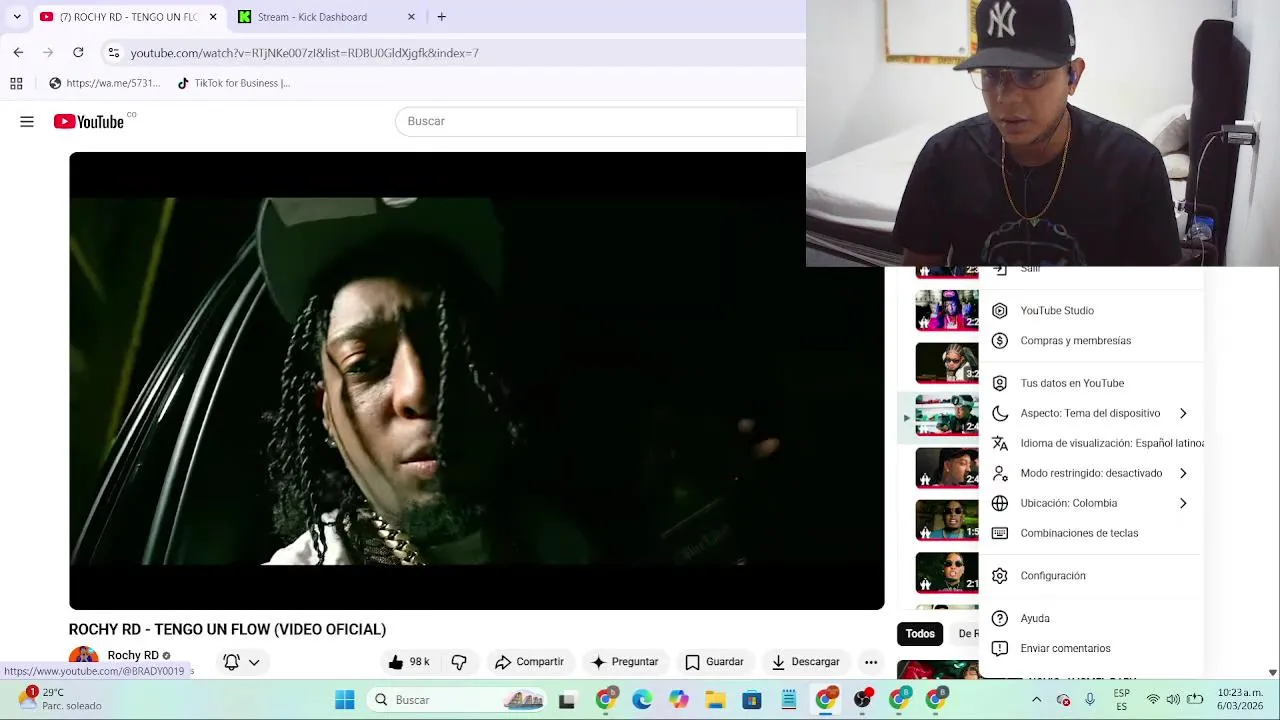1280x720 pixels.
Task: Open the ESP ES language switcher
Action: point(1122,699)
